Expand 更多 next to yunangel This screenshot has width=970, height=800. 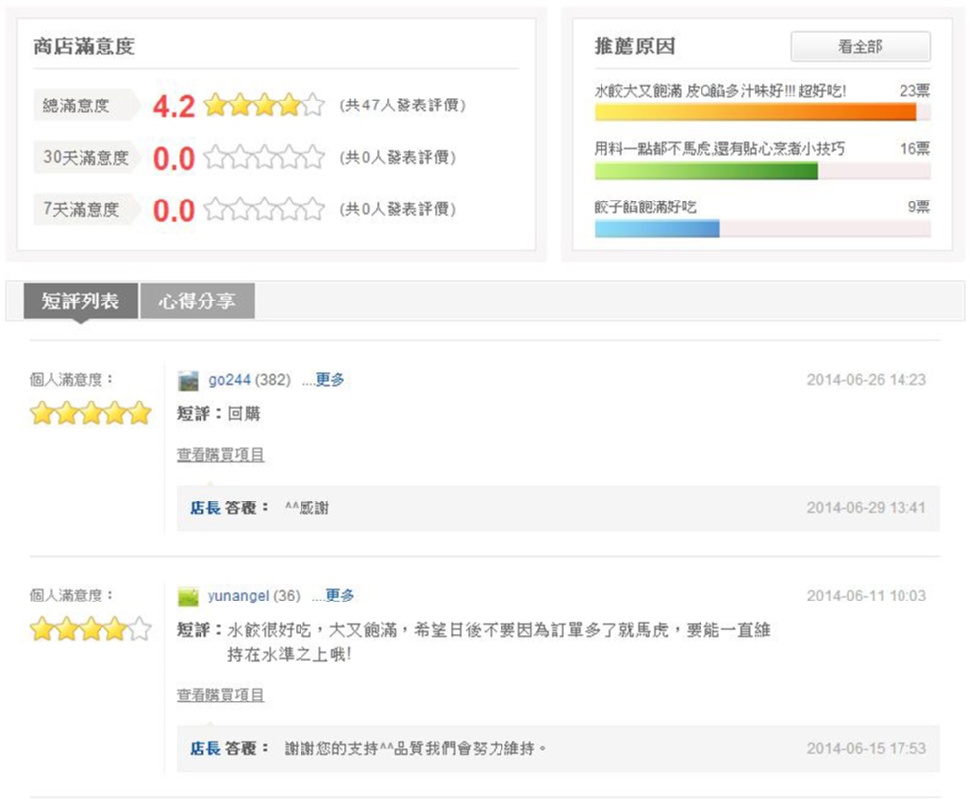[339, 596]
